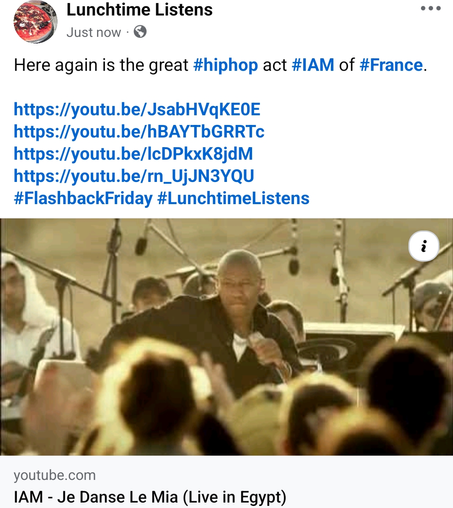Image resolution: width=453 pixels, height=508 pixels.
Task: Click the public globe privacy icon
Action: click(x=140, y=32)
